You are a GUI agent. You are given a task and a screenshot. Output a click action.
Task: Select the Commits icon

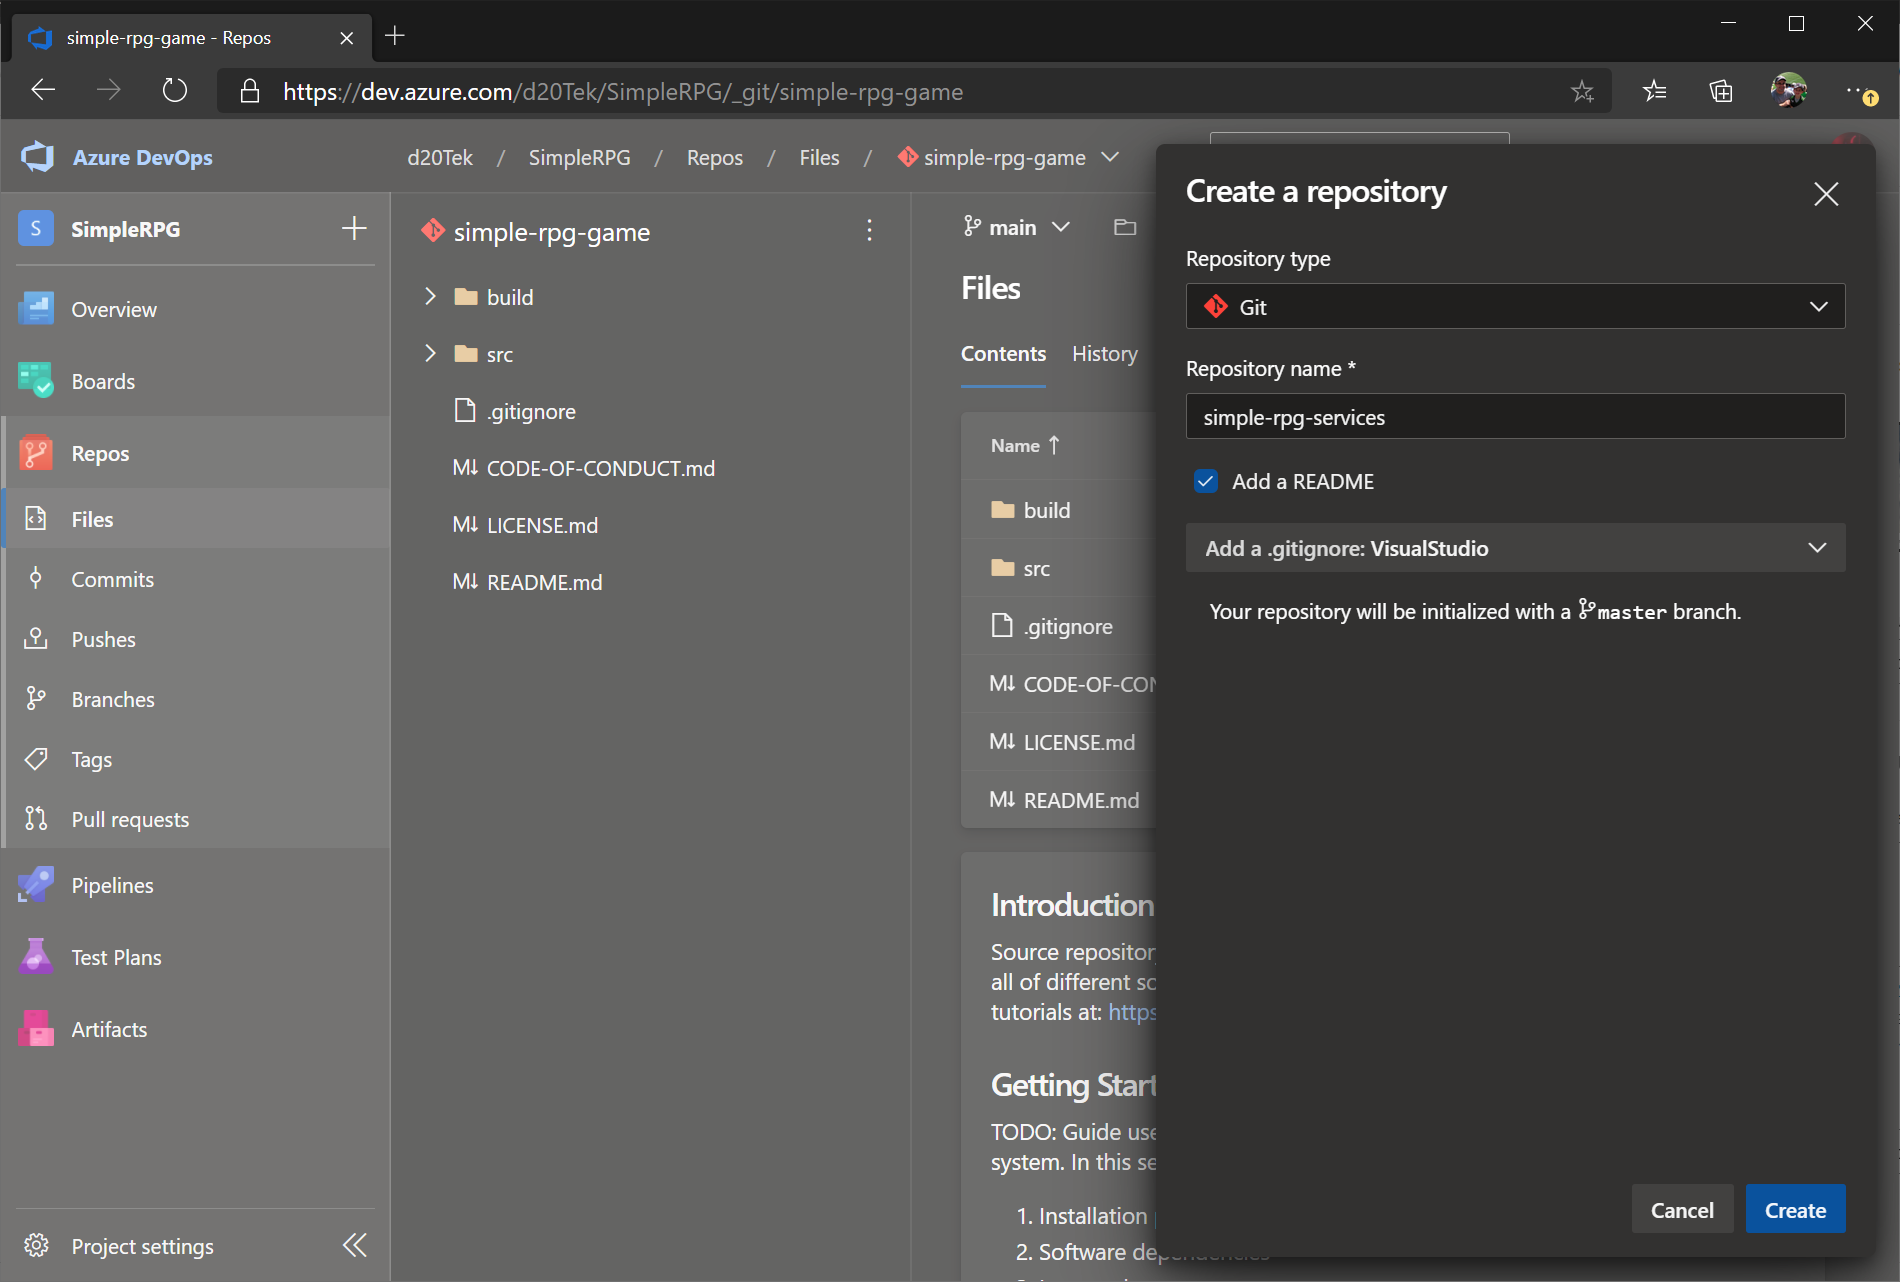tap(36, 578)
